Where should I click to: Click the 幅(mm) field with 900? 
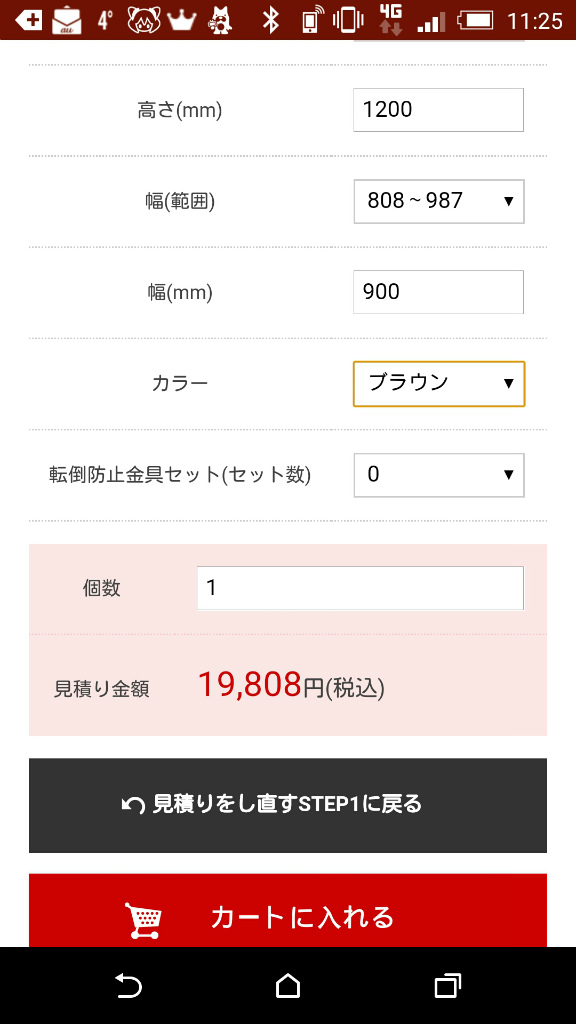439,292
